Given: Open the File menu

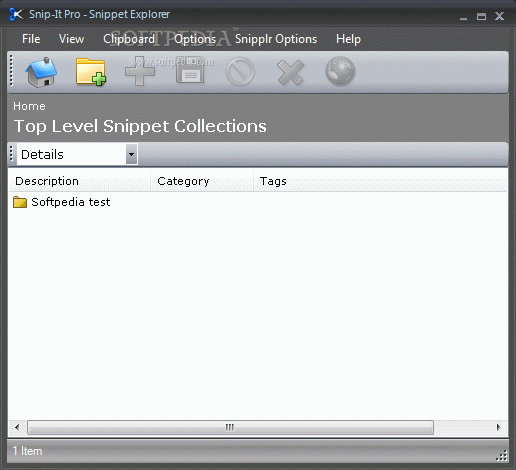Looking at the screenshot, I should coord(31,39).
